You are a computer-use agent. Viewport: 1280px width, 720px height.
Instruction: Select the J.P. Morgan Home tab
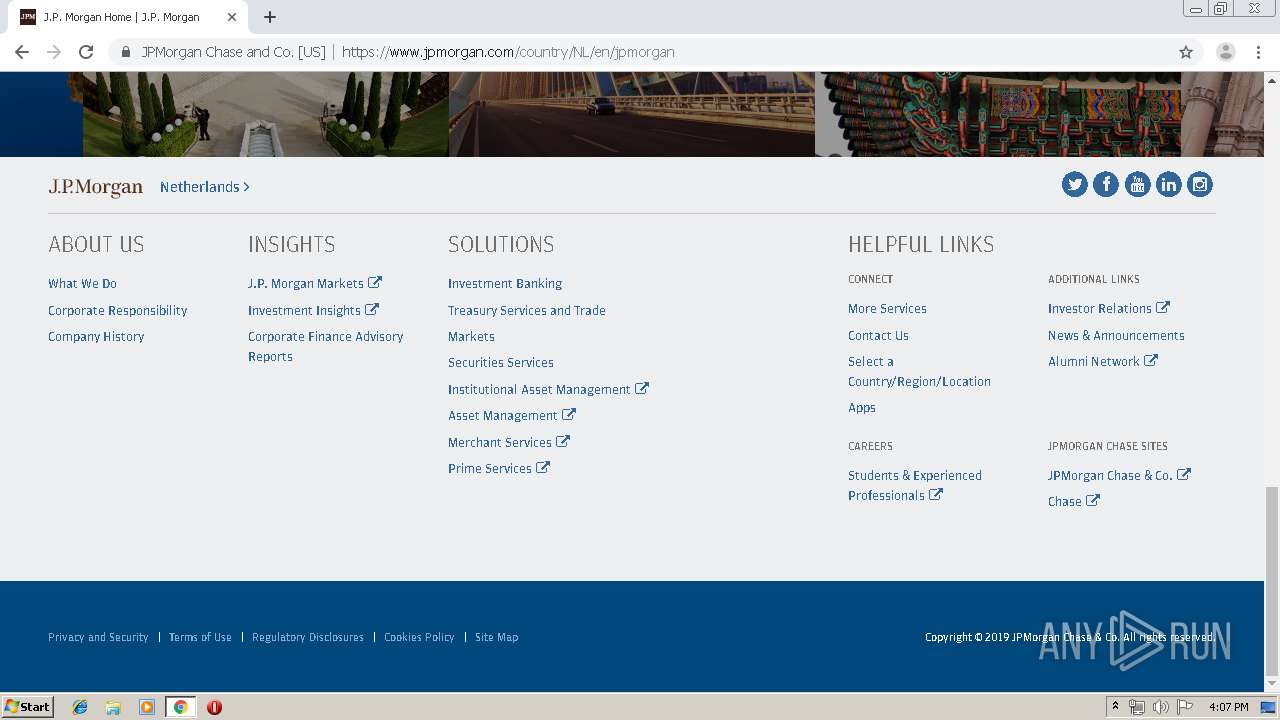coord(128,17)
